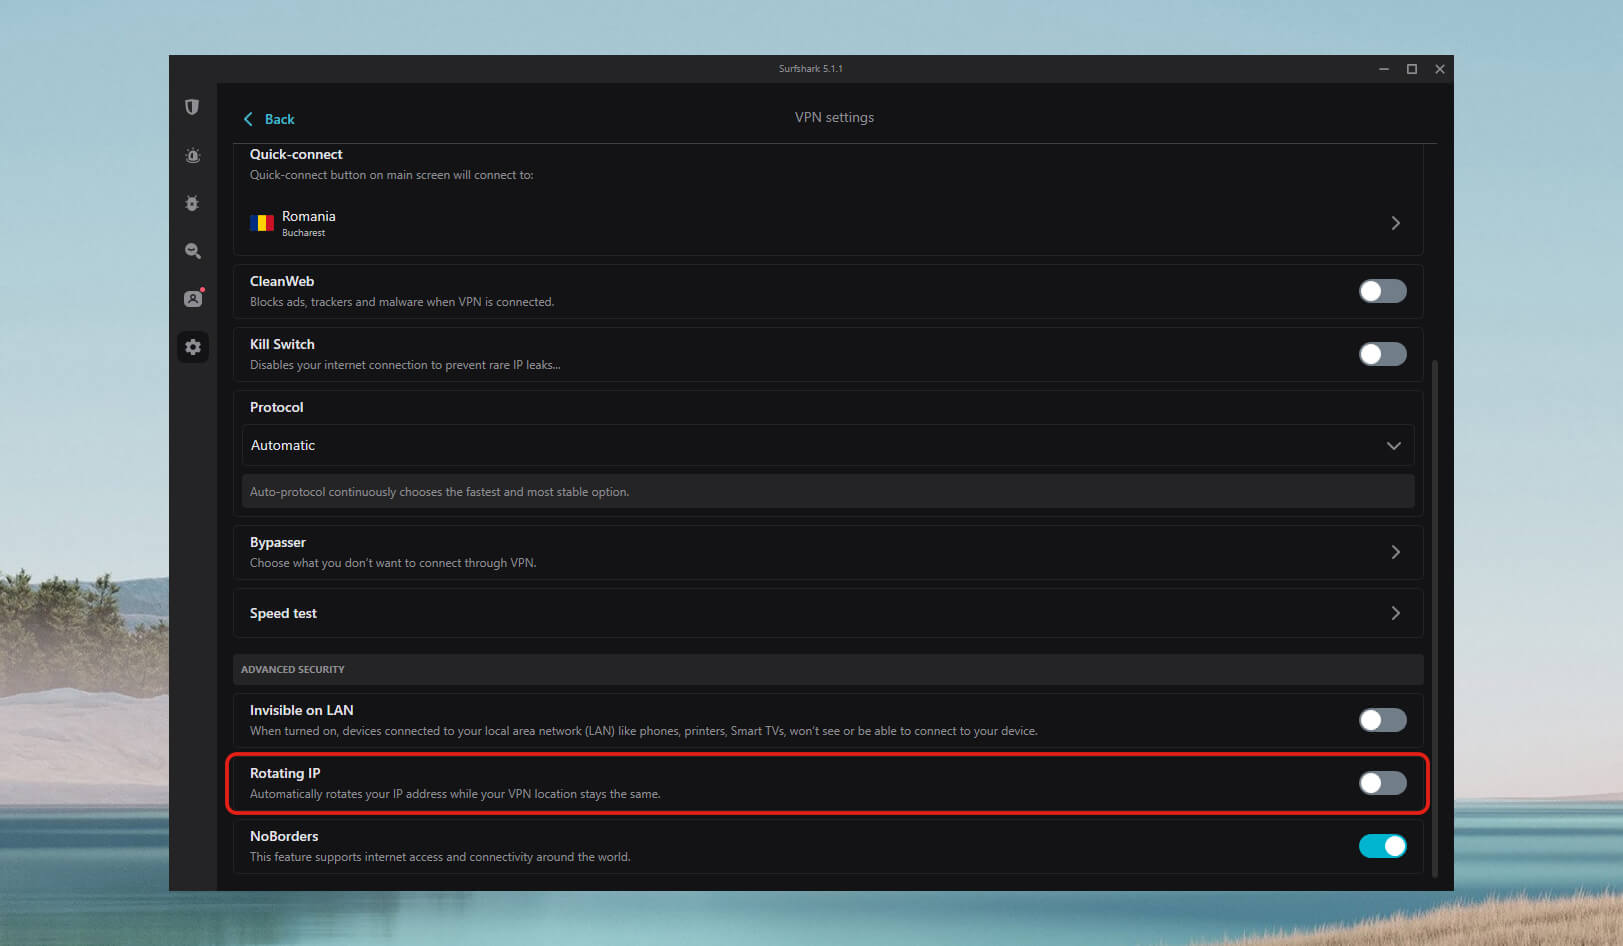
Task: Click the Kill Switch title
Action: tap(282, 344)
